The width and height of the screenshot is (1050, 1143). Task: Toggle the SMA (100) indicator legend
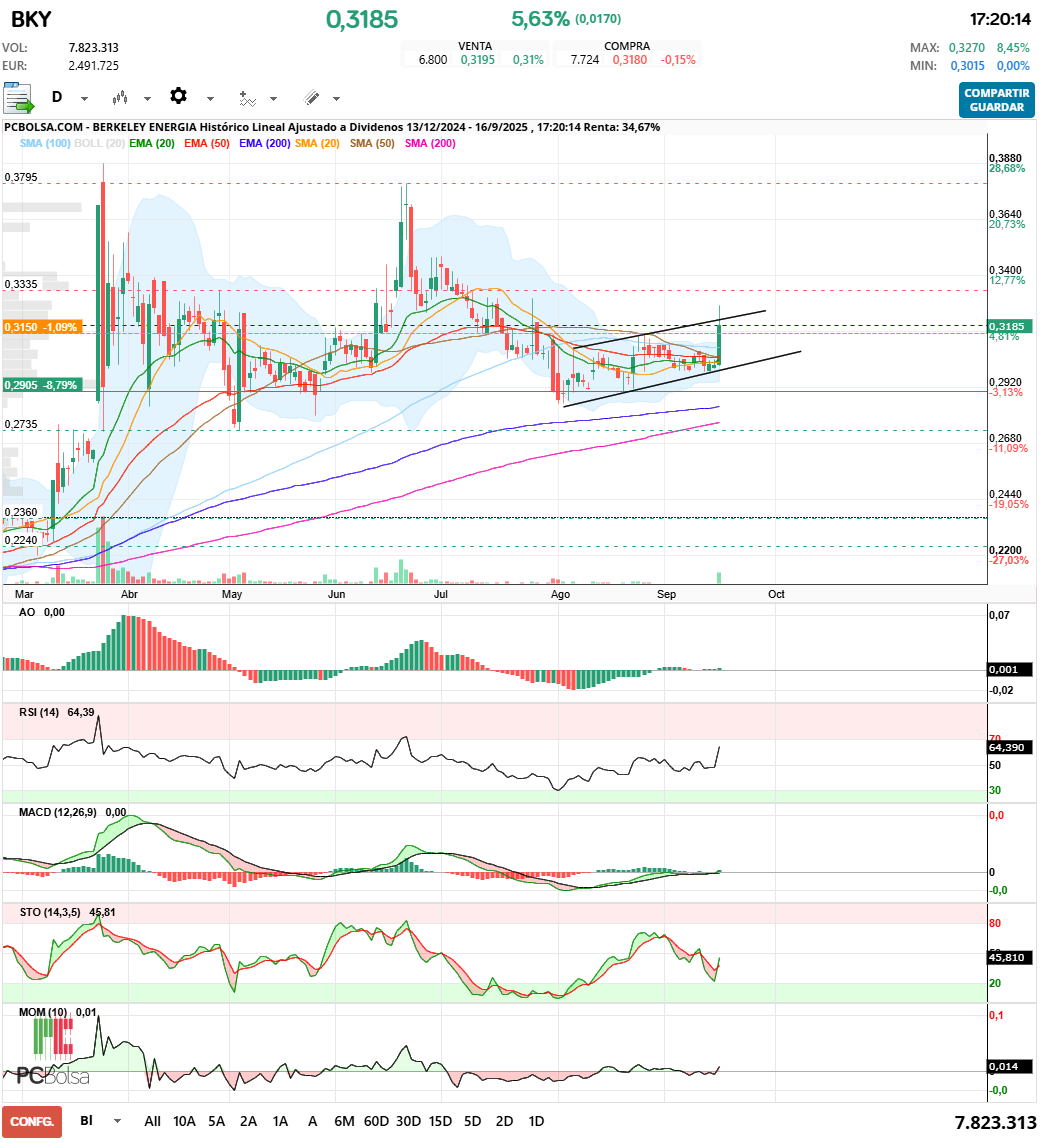[45, 144]
